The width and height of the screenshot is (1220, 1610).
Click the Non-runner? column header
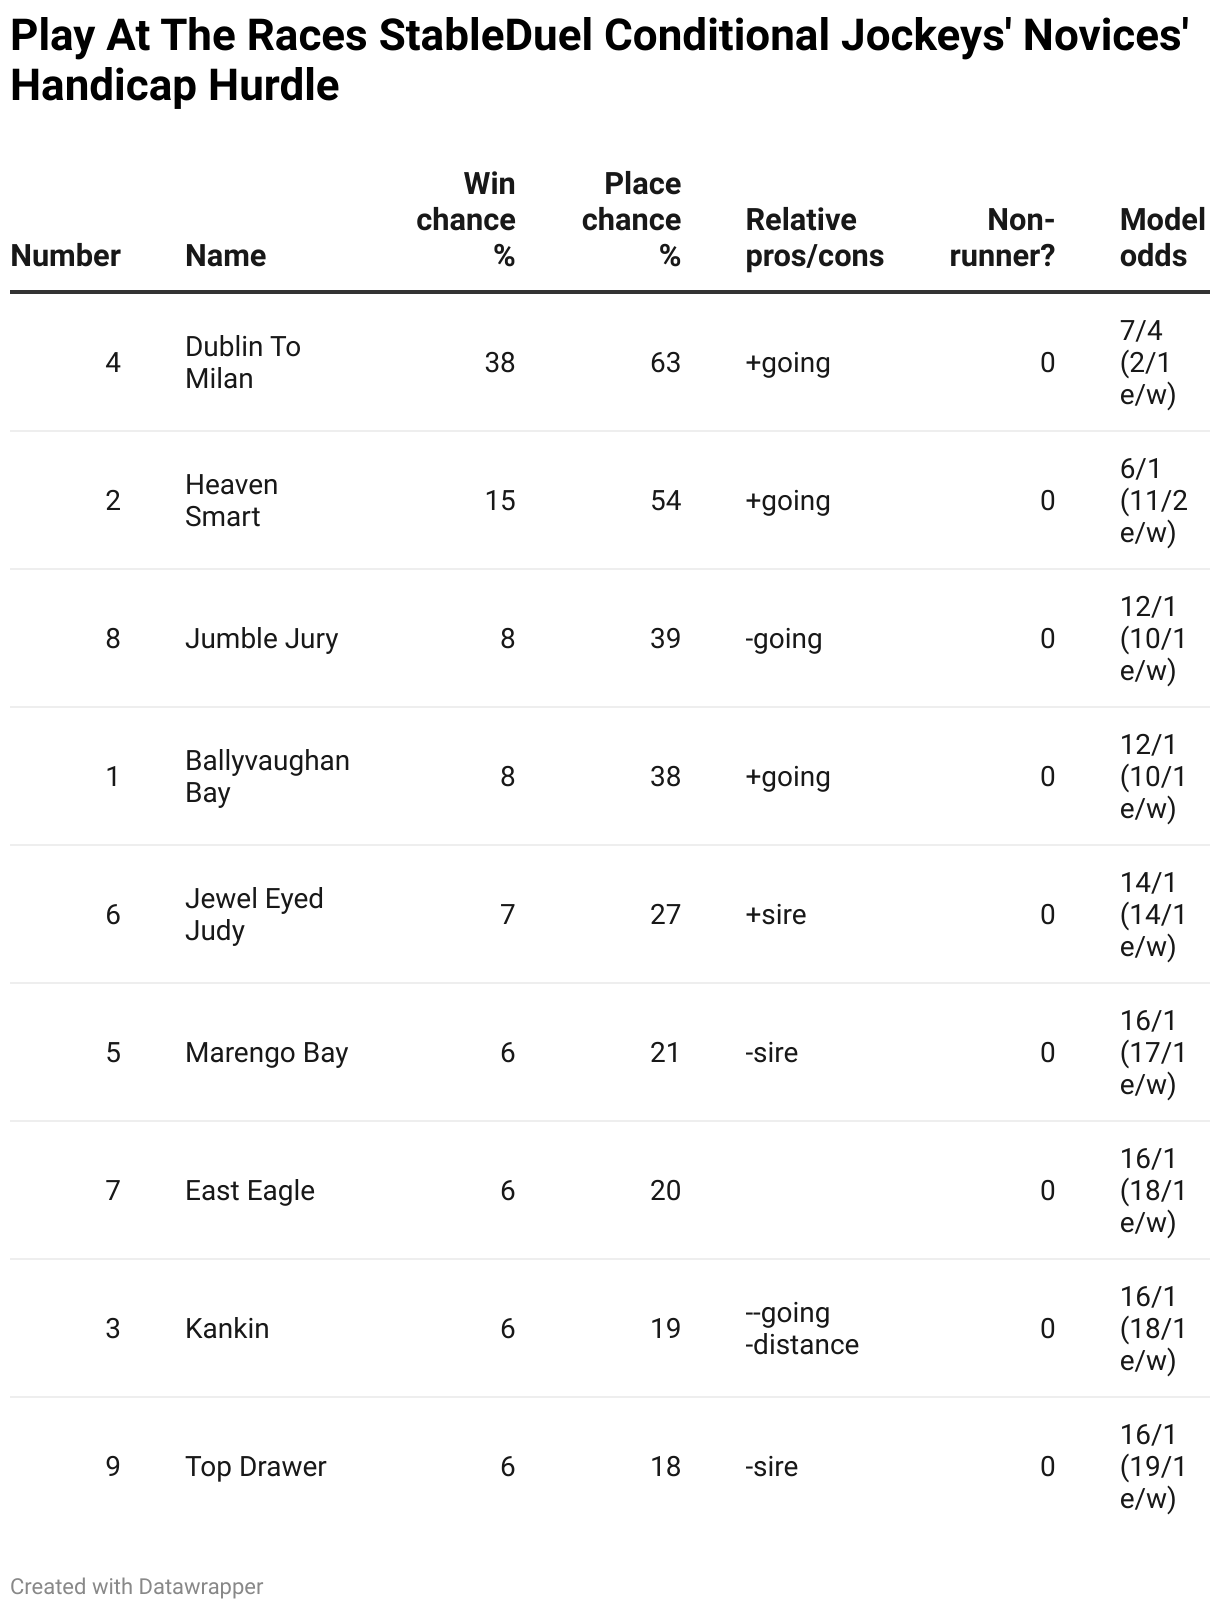pyautogui.click(x=1002, y=237)
